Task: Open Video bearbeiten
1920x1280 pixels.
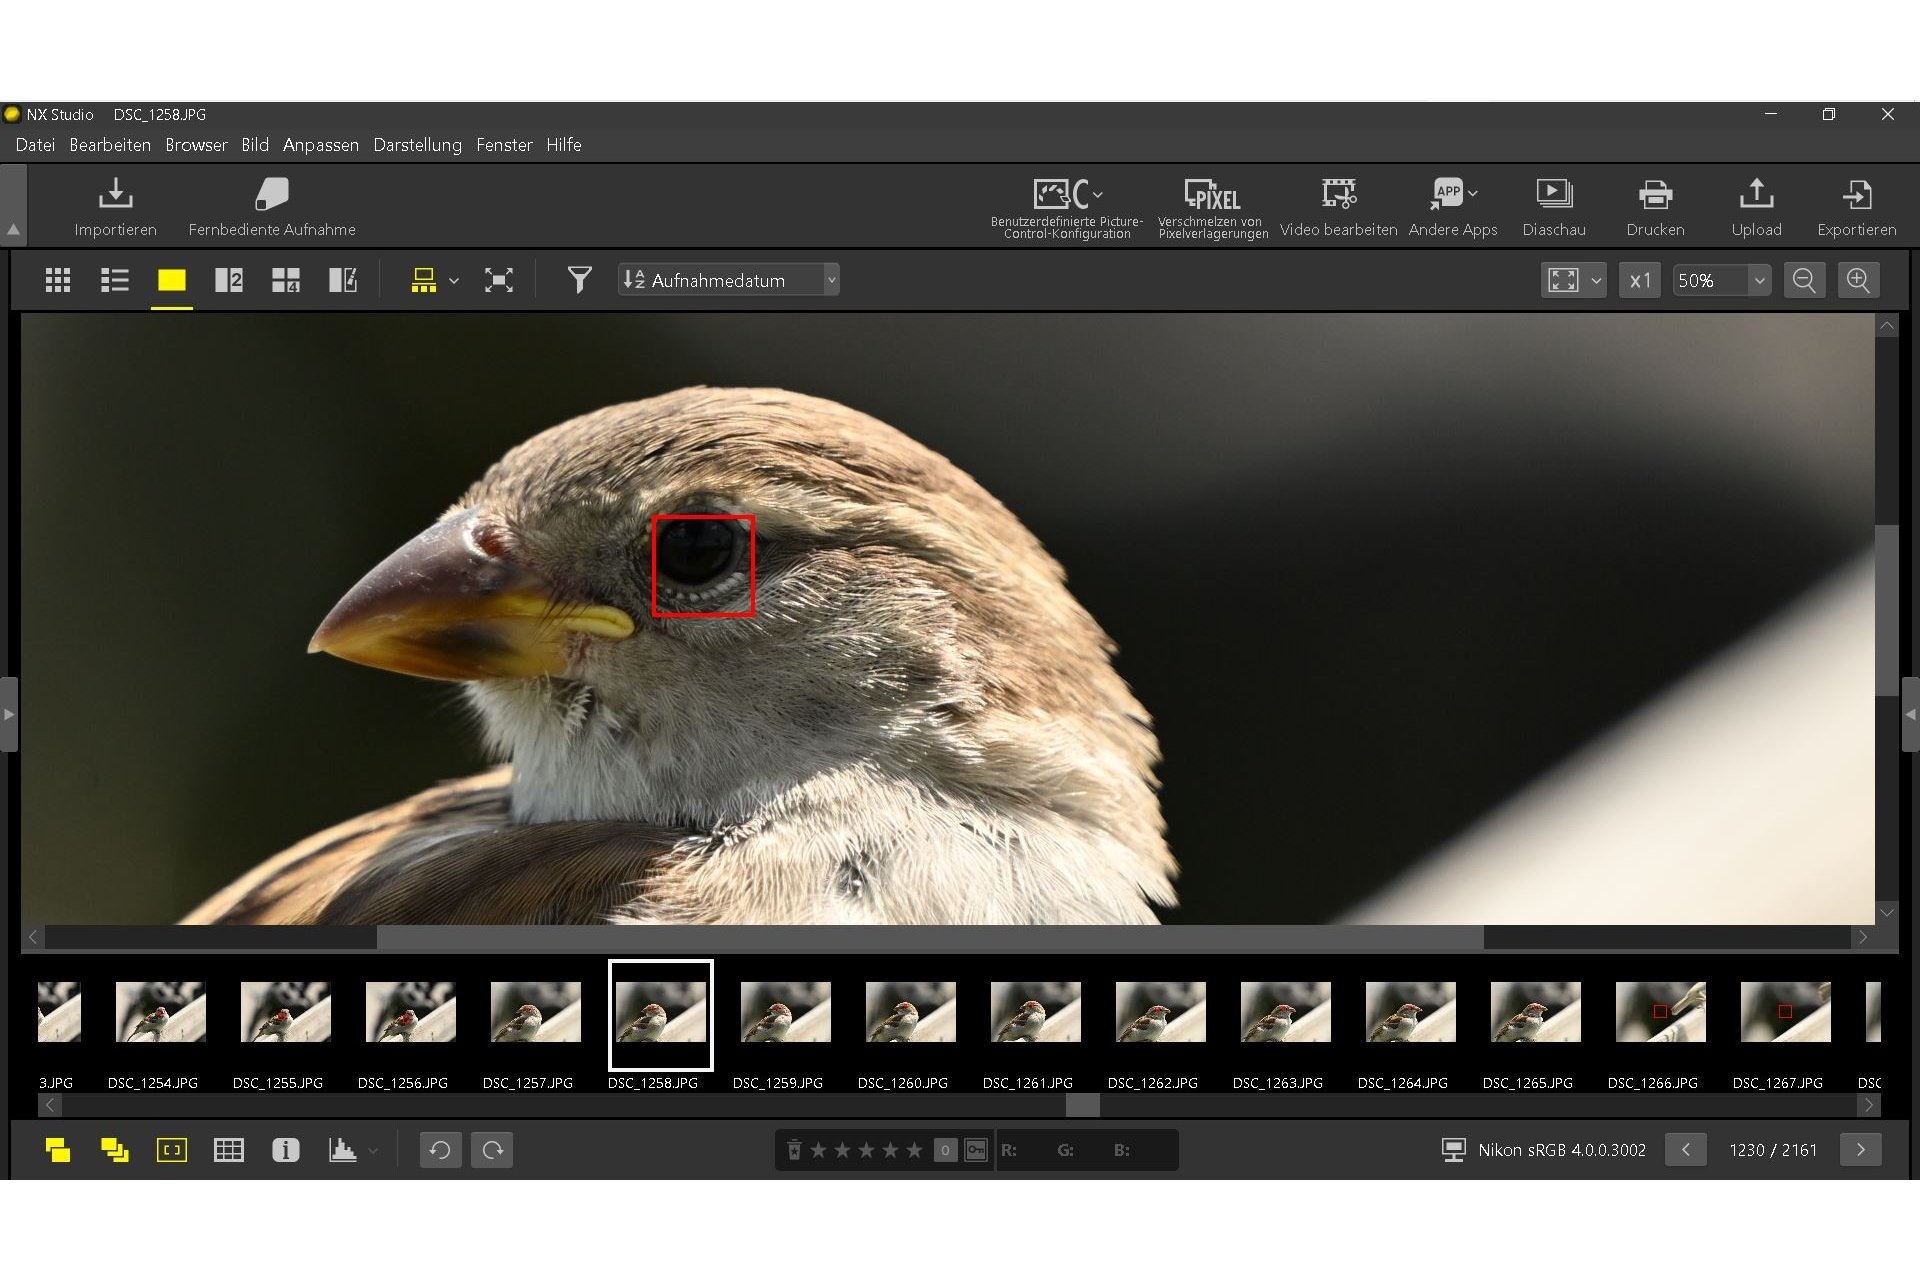Action: 1338,207
